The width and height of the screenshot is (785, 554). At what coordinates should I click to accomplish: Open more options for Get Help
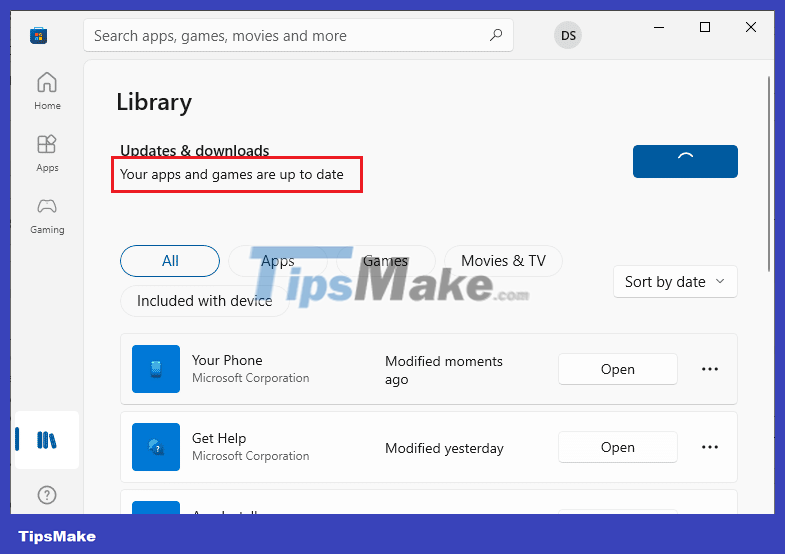pyautogui.click(x=709, y=447)
